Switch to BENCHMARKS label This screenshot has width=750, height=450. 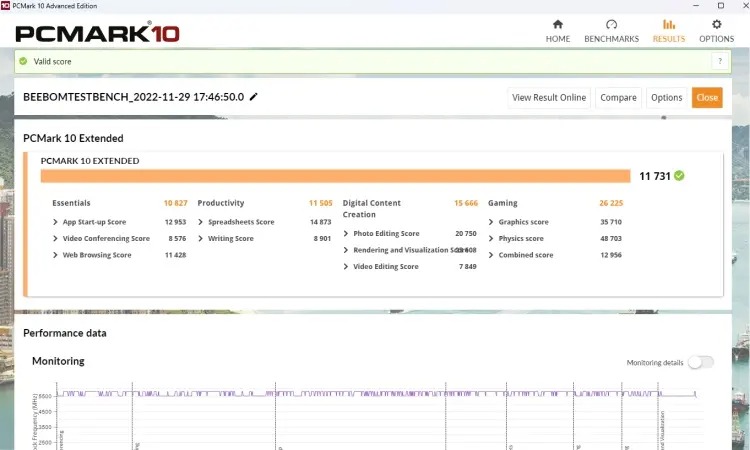(x=611, y=39)
